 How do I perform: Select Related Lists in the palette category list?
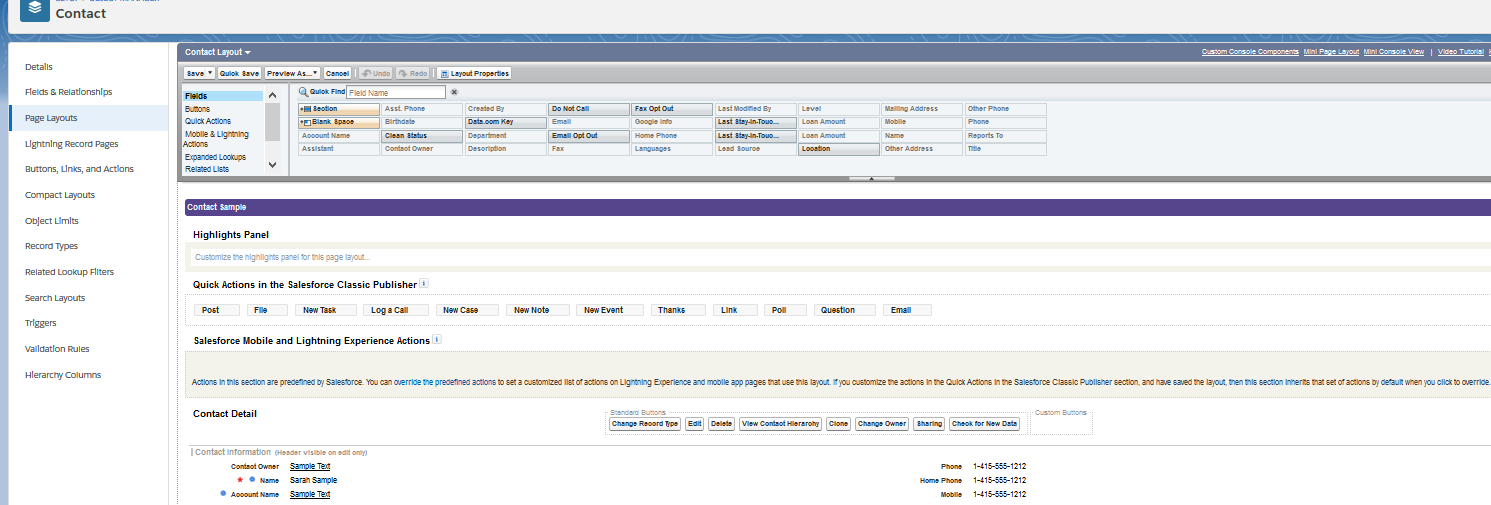pos(207,169)
